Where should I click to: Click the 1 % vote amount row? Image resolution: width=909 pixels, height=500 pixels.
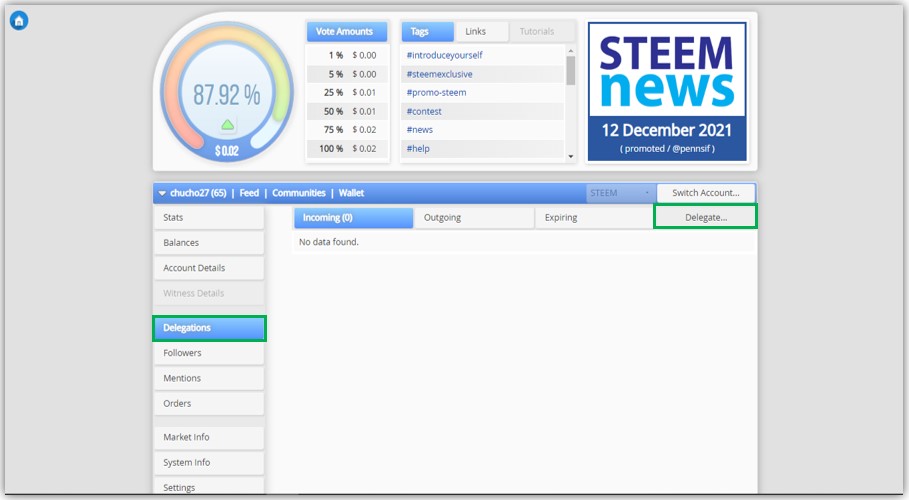click(347, 55)
